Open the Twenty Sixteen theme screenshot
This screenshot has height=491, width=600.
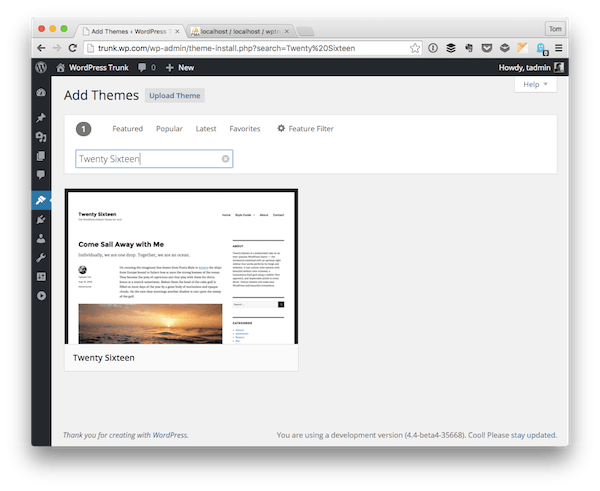[x=181, y=267]
